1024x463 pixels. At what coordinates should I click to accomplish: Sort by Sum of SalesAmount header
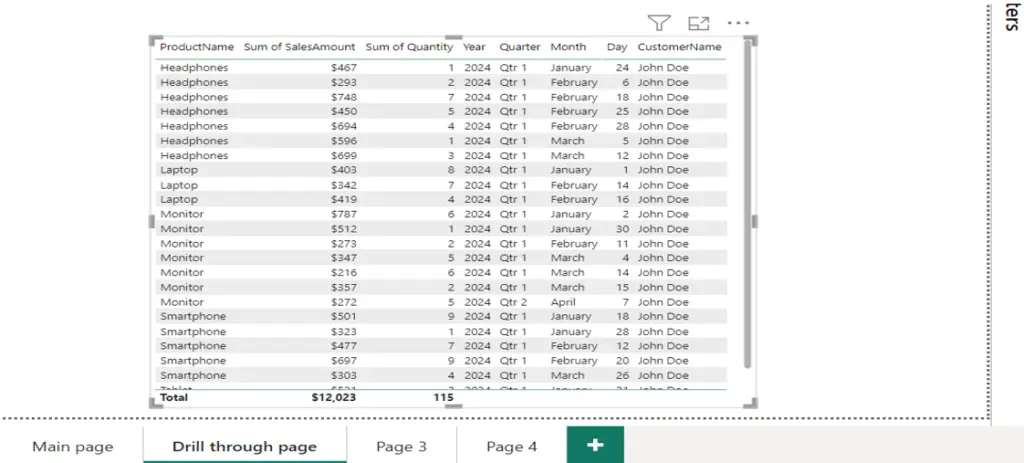[300, 47]
